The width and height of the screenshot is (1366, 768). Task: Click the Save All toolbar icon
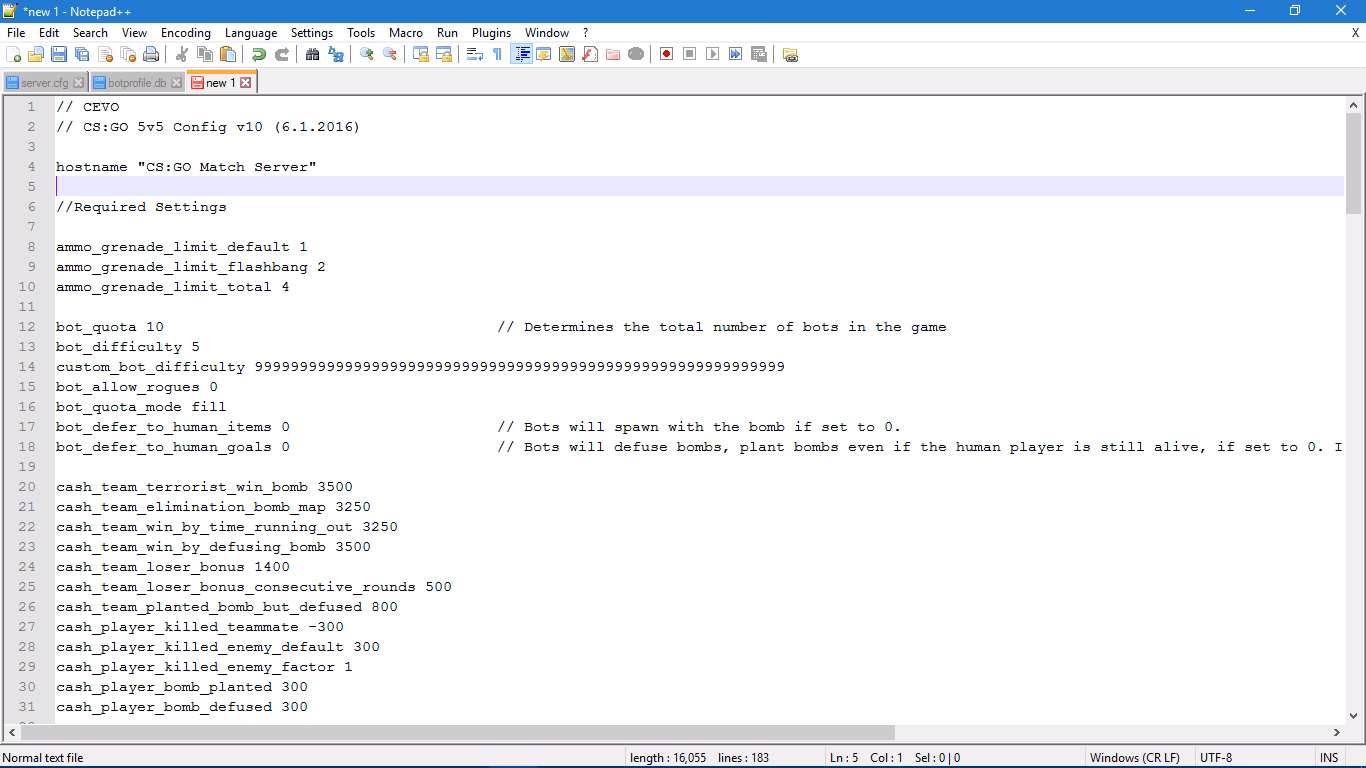click(x=82, y=54)
